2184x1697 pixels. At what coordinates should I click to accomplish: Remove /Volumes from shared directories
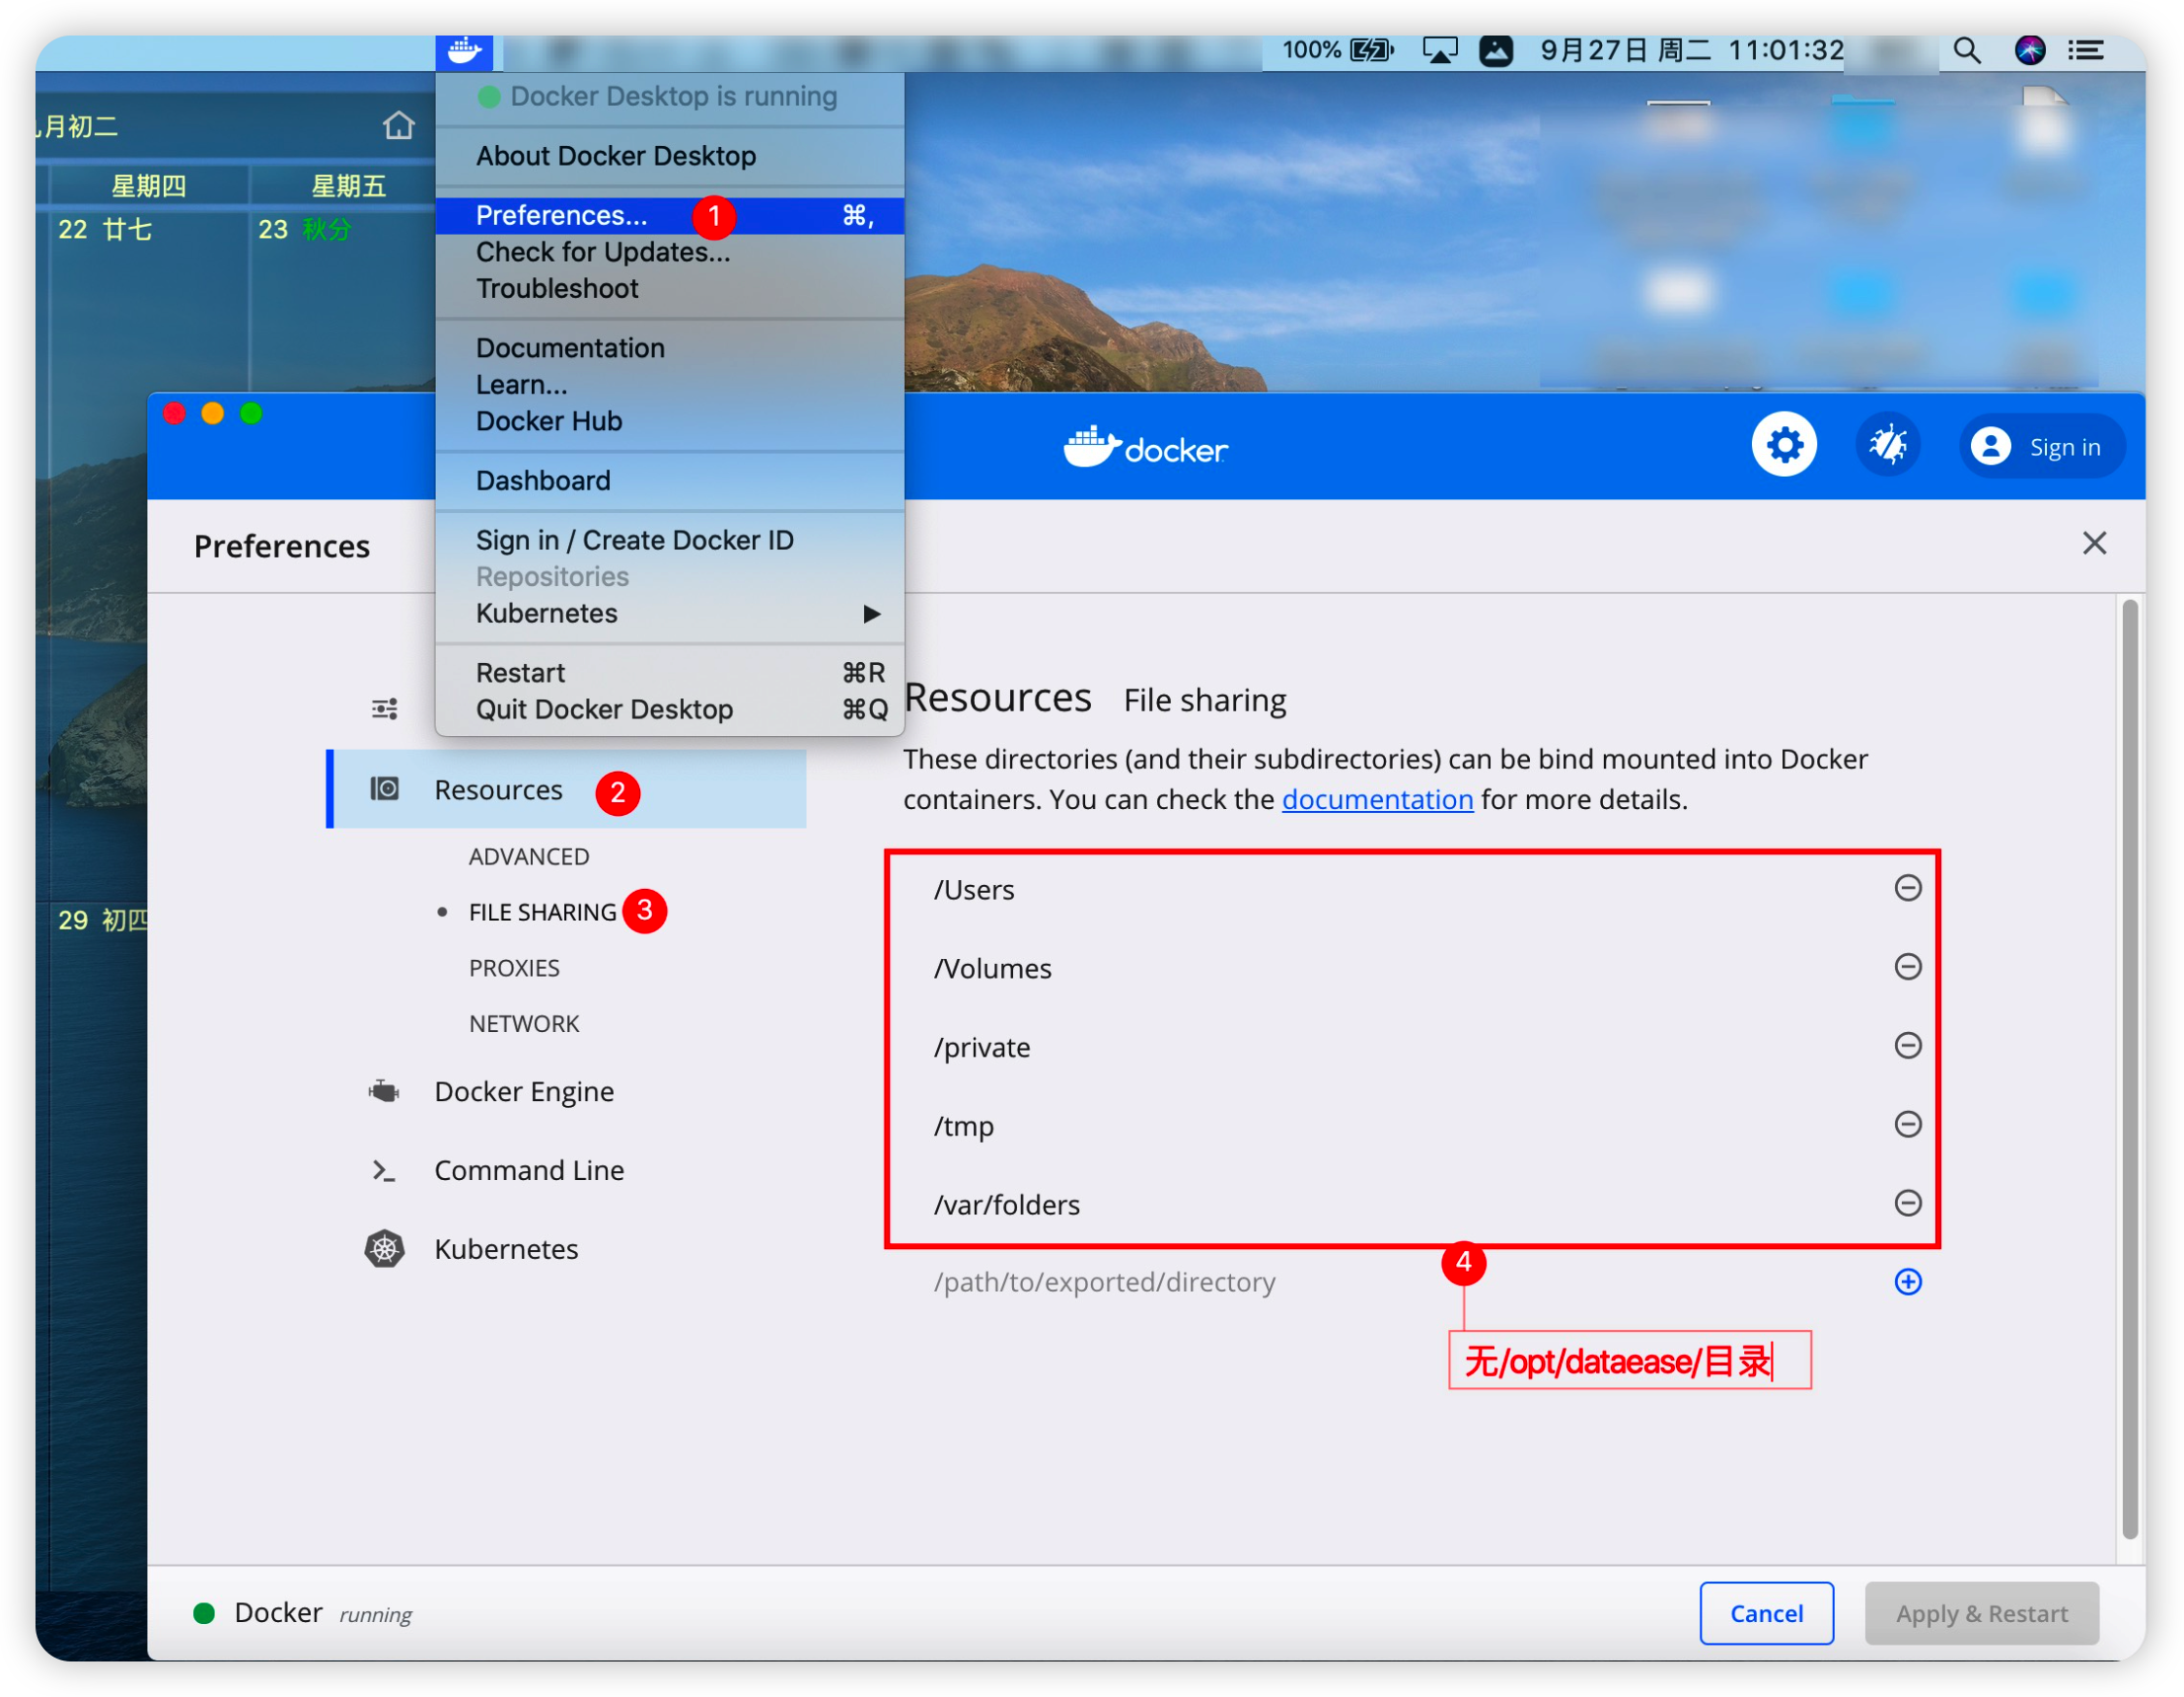(x=1908, y=966)
